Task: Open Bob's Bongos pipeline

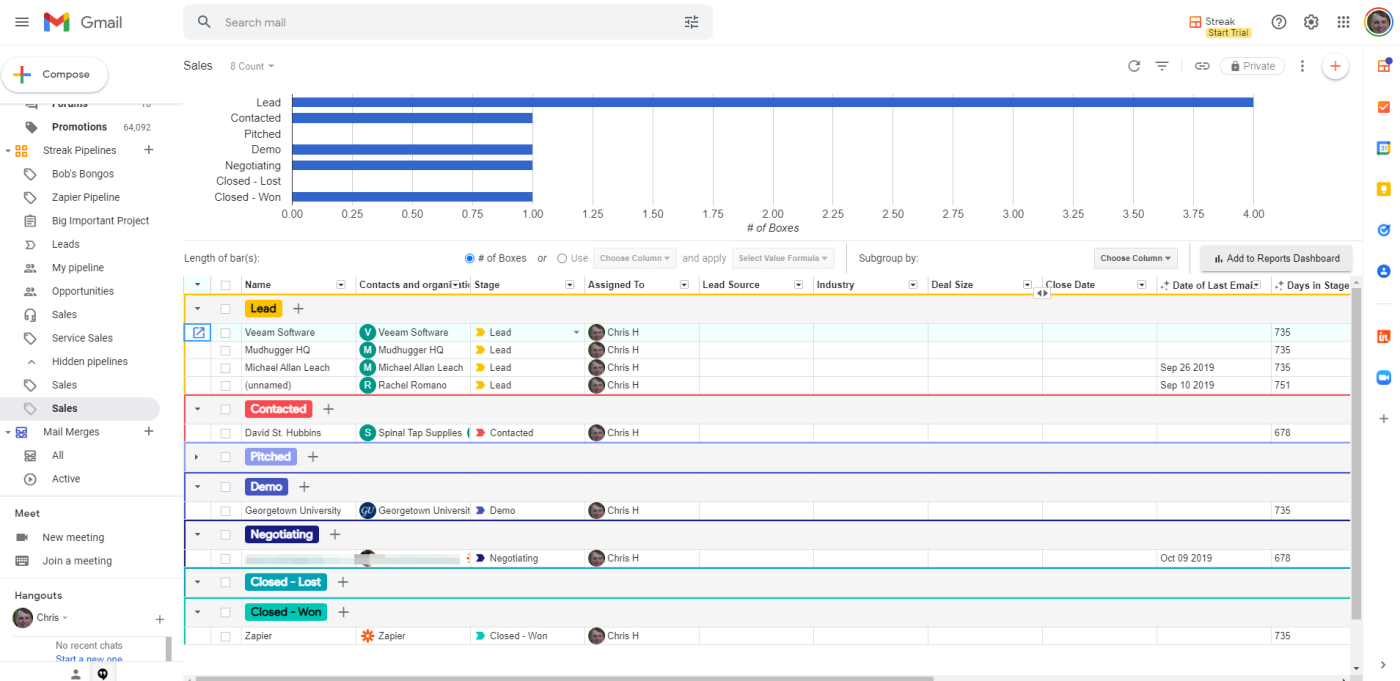Action: pyautogui.click(x=83, y=174)
